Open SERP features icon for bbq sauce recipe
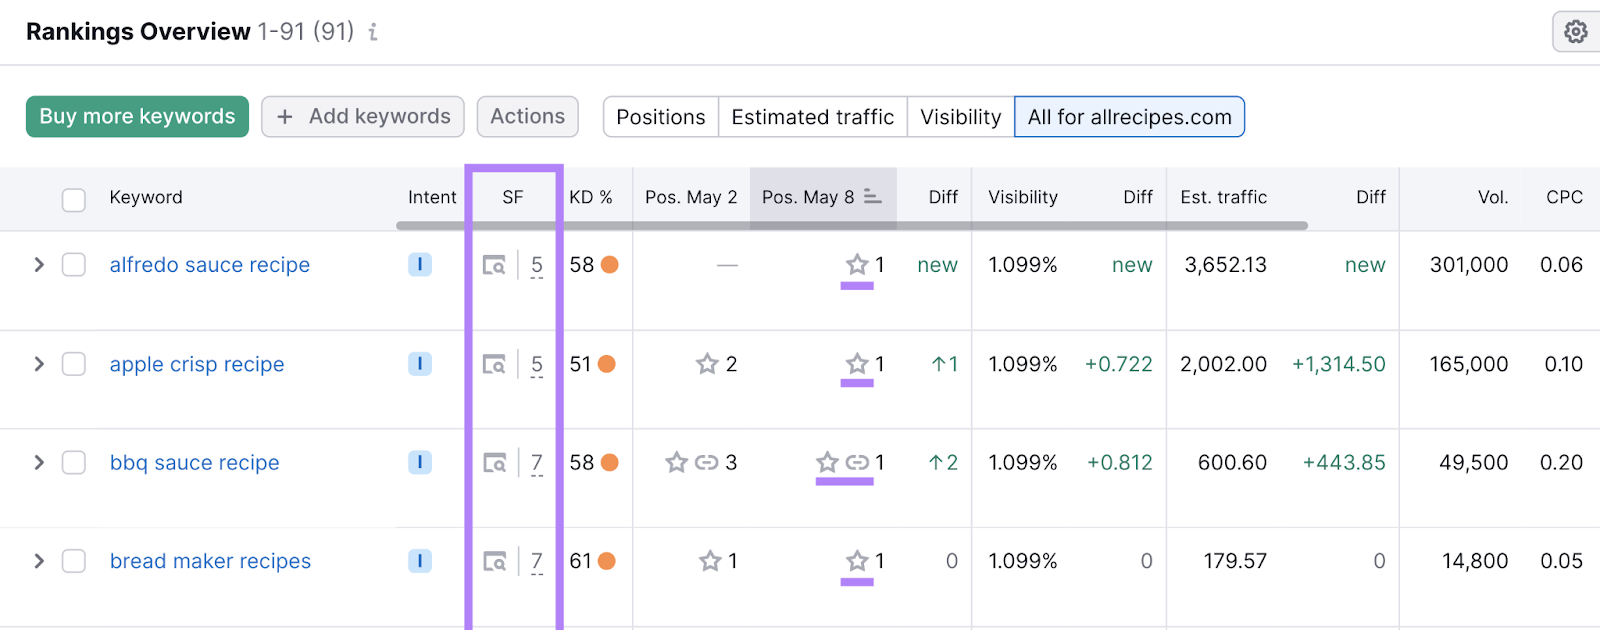Viewport: 1600px width, 630px height. 494,463
